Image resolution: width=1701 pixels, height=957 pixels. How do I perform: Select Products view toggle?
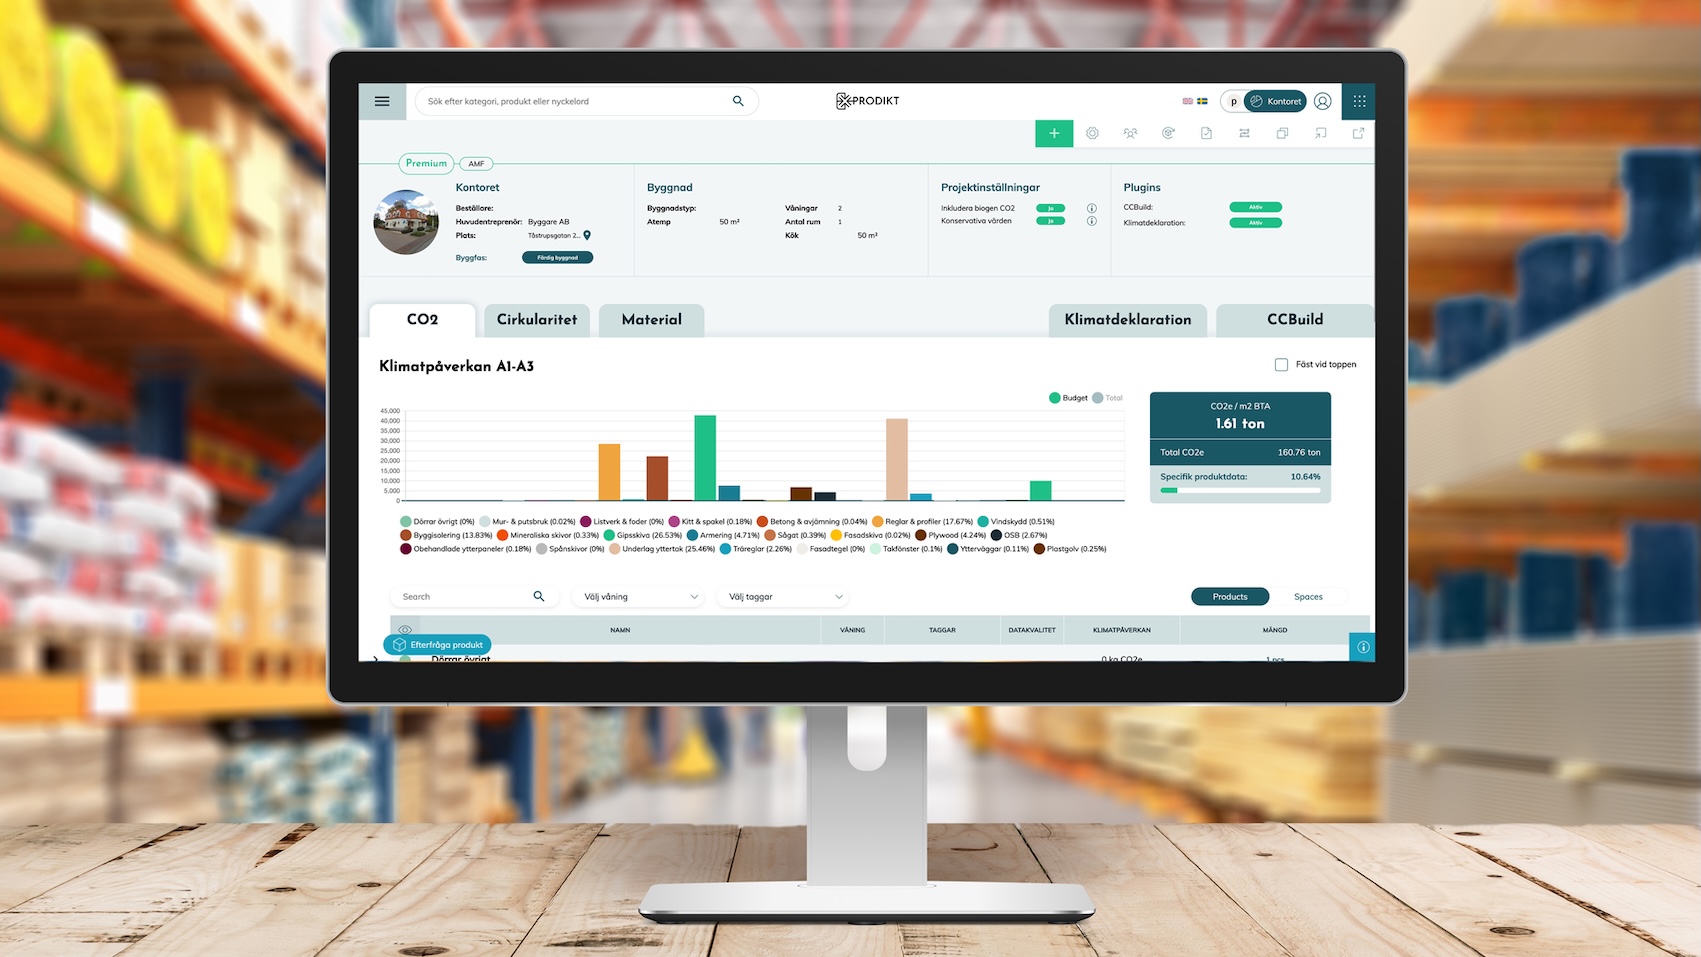pos(1230,597)
